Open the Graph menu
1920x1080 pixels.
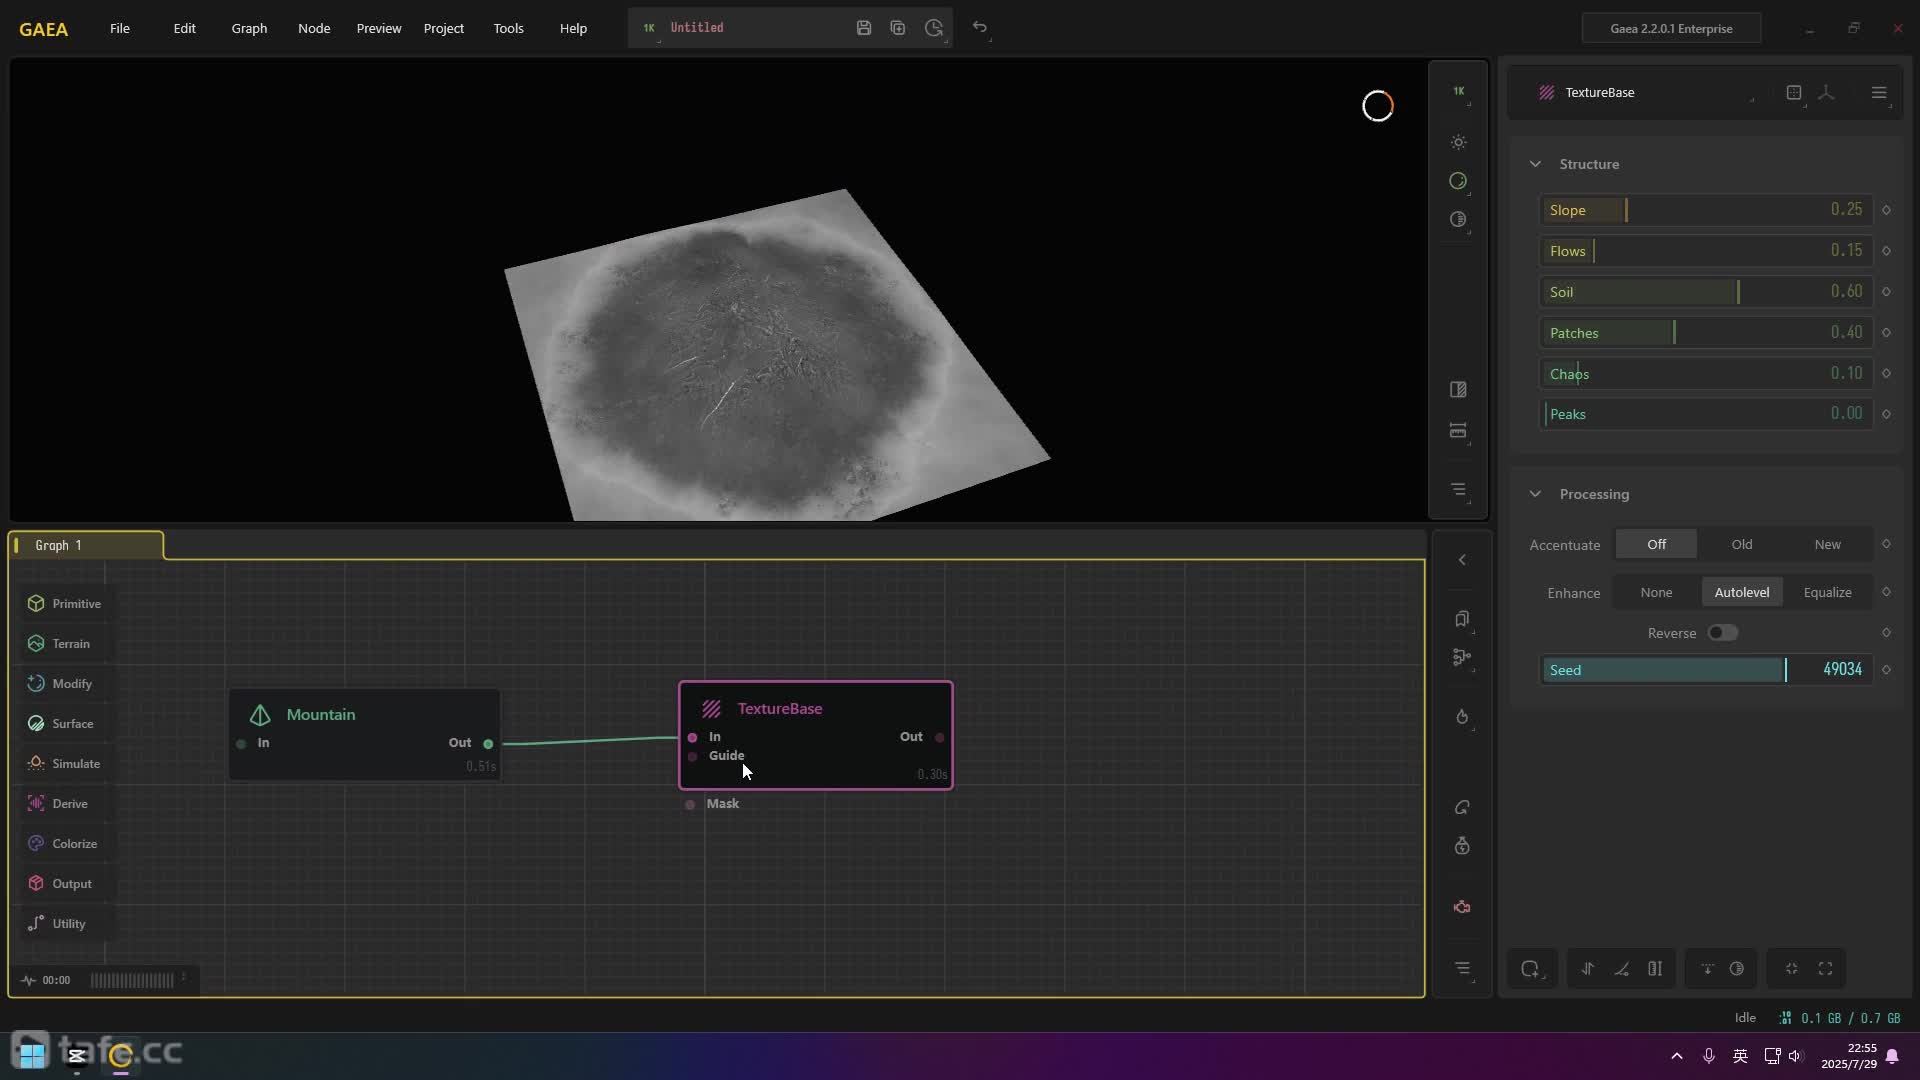tap(249, 28)
